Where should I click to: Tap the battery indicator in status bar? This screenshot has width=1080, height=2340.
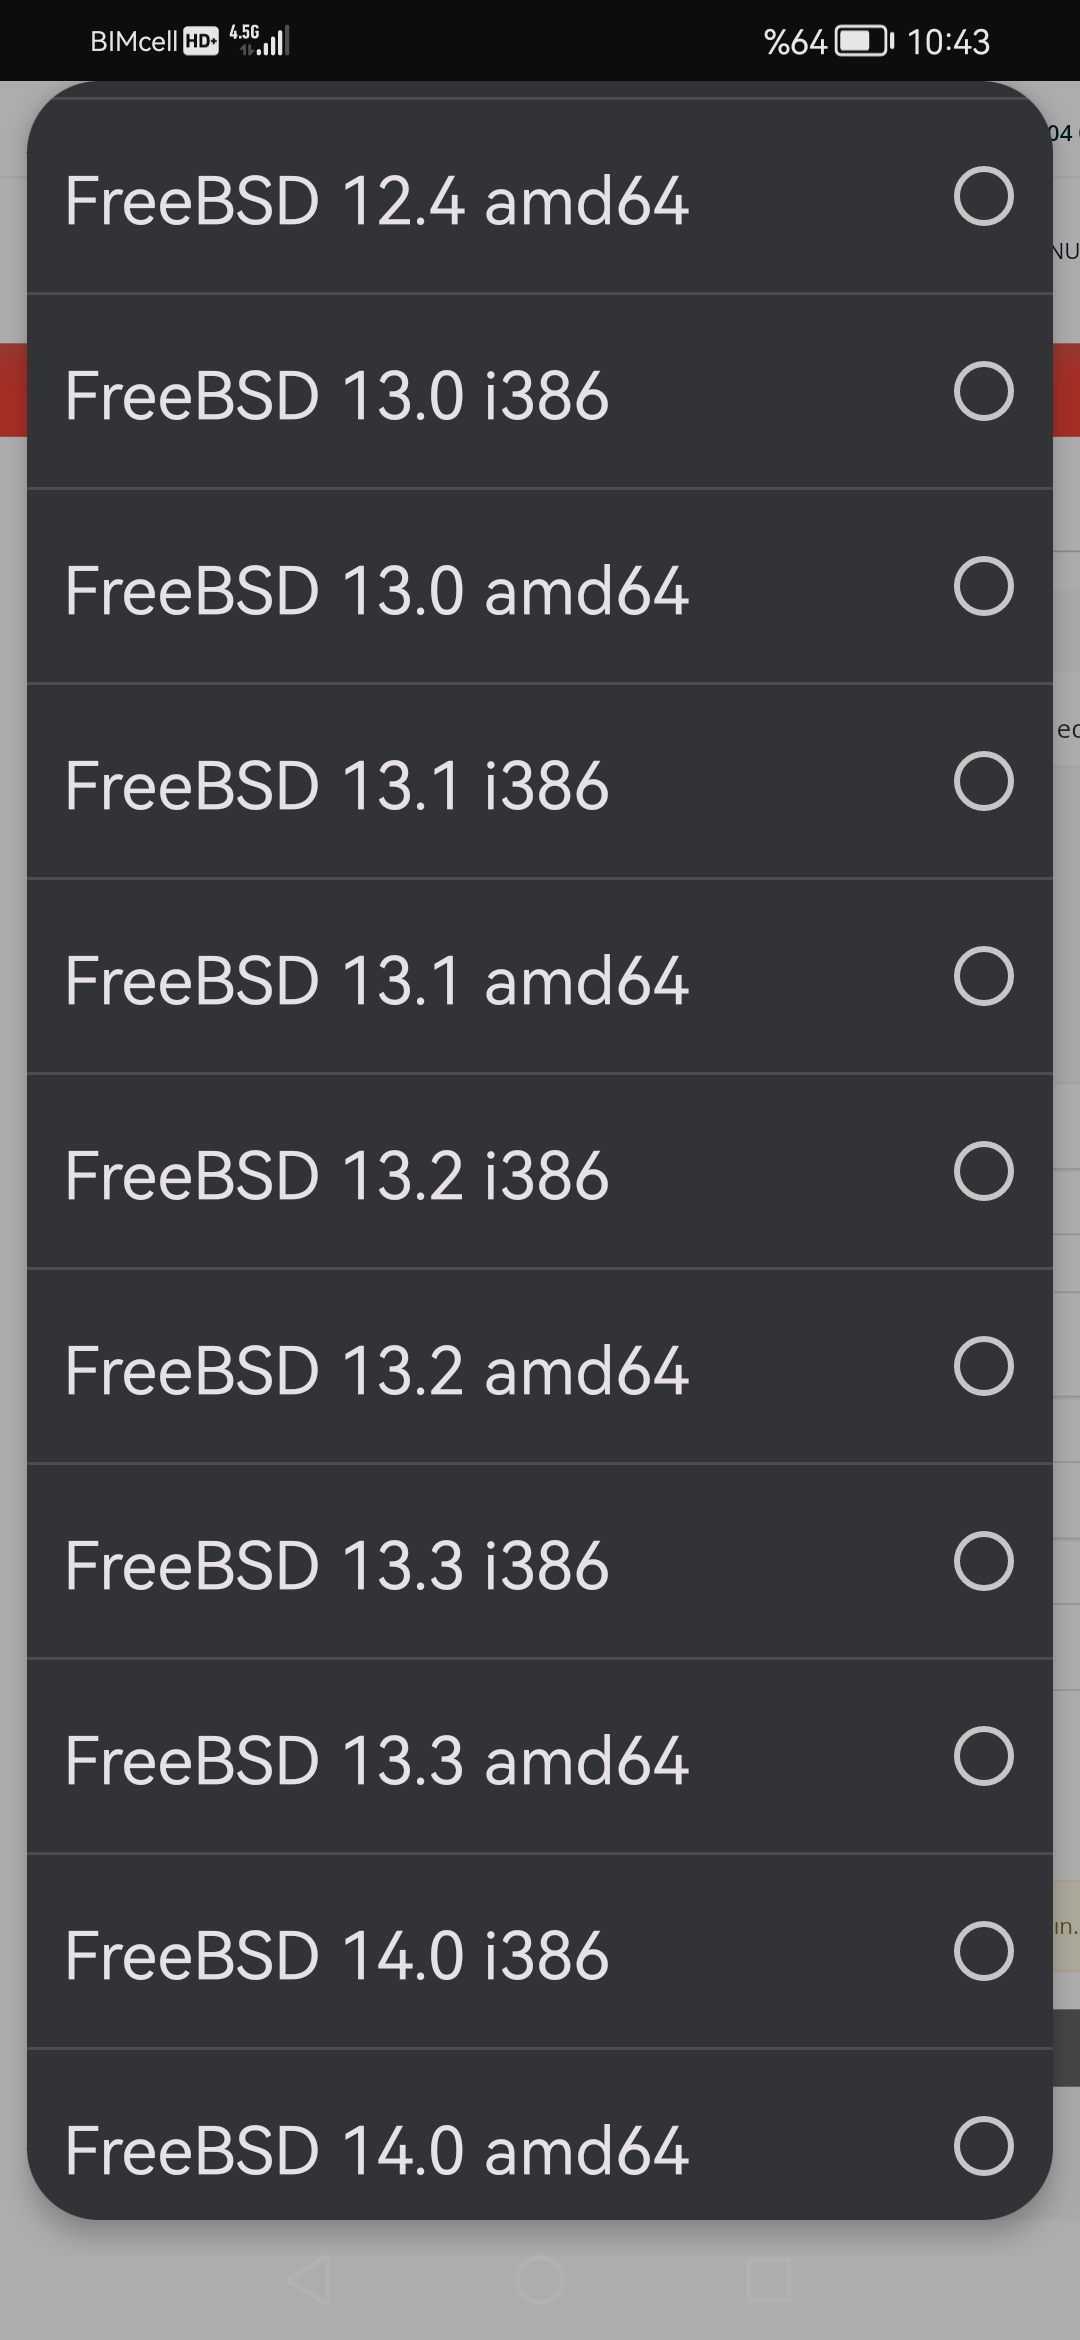(x=865, y=42)
